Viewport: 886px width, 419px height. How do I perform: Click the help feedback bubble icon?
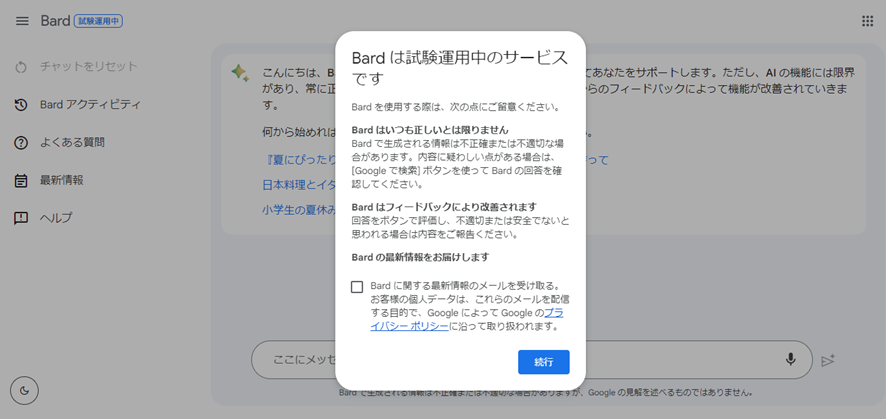pos(21,219)
